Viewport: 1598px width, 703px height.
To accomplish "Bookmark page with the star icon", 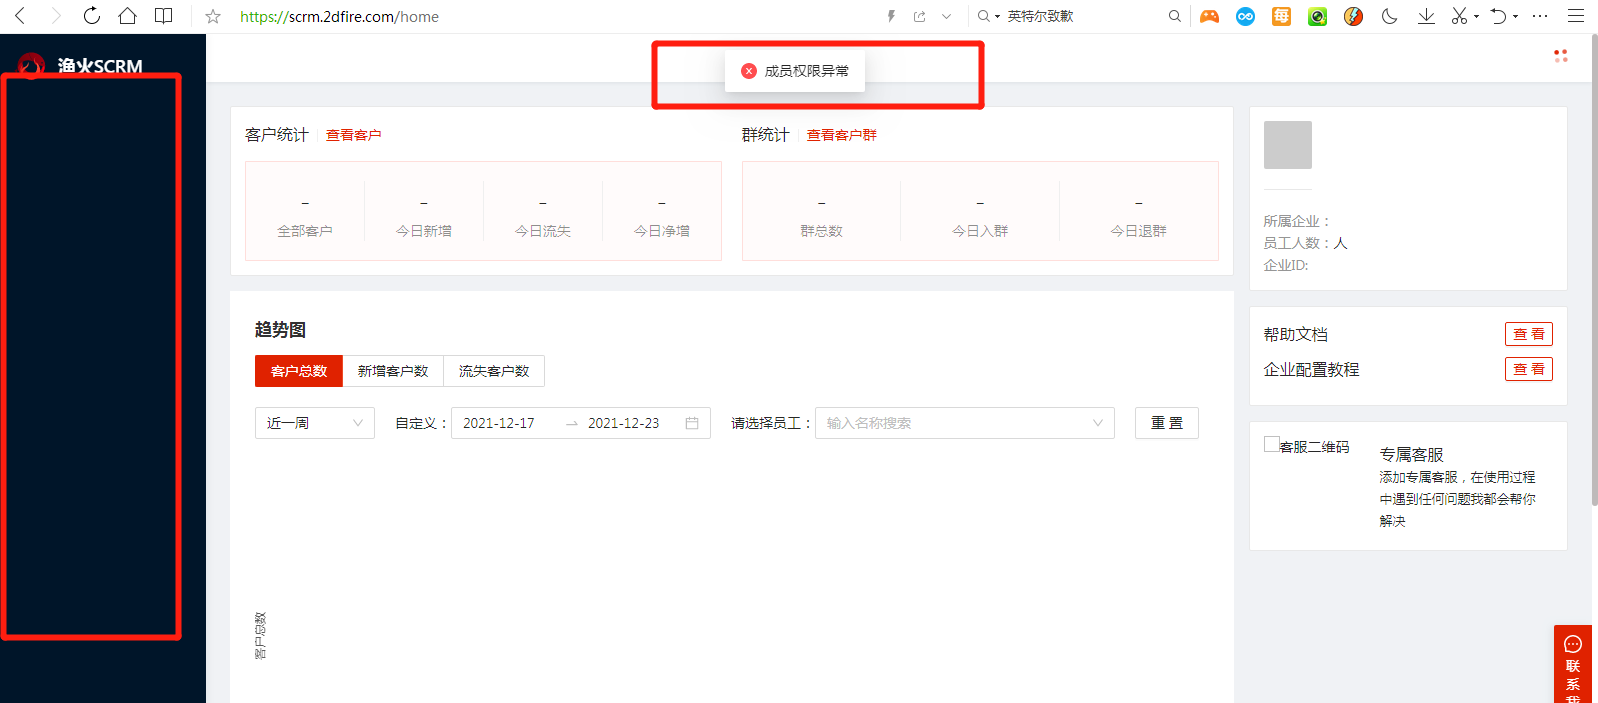I will click(x=212, y=16).
